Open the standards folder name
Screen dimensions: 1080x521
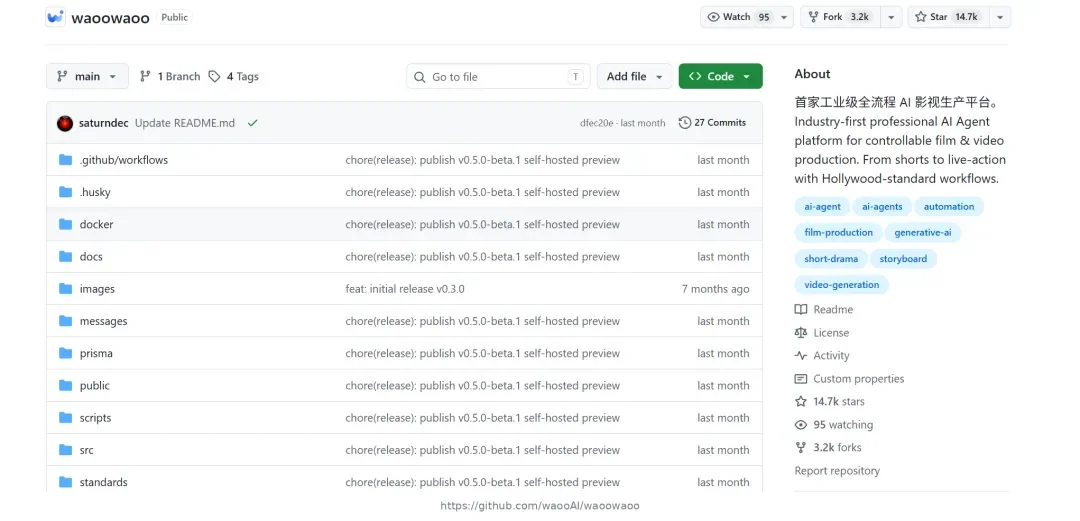point(103,482)
